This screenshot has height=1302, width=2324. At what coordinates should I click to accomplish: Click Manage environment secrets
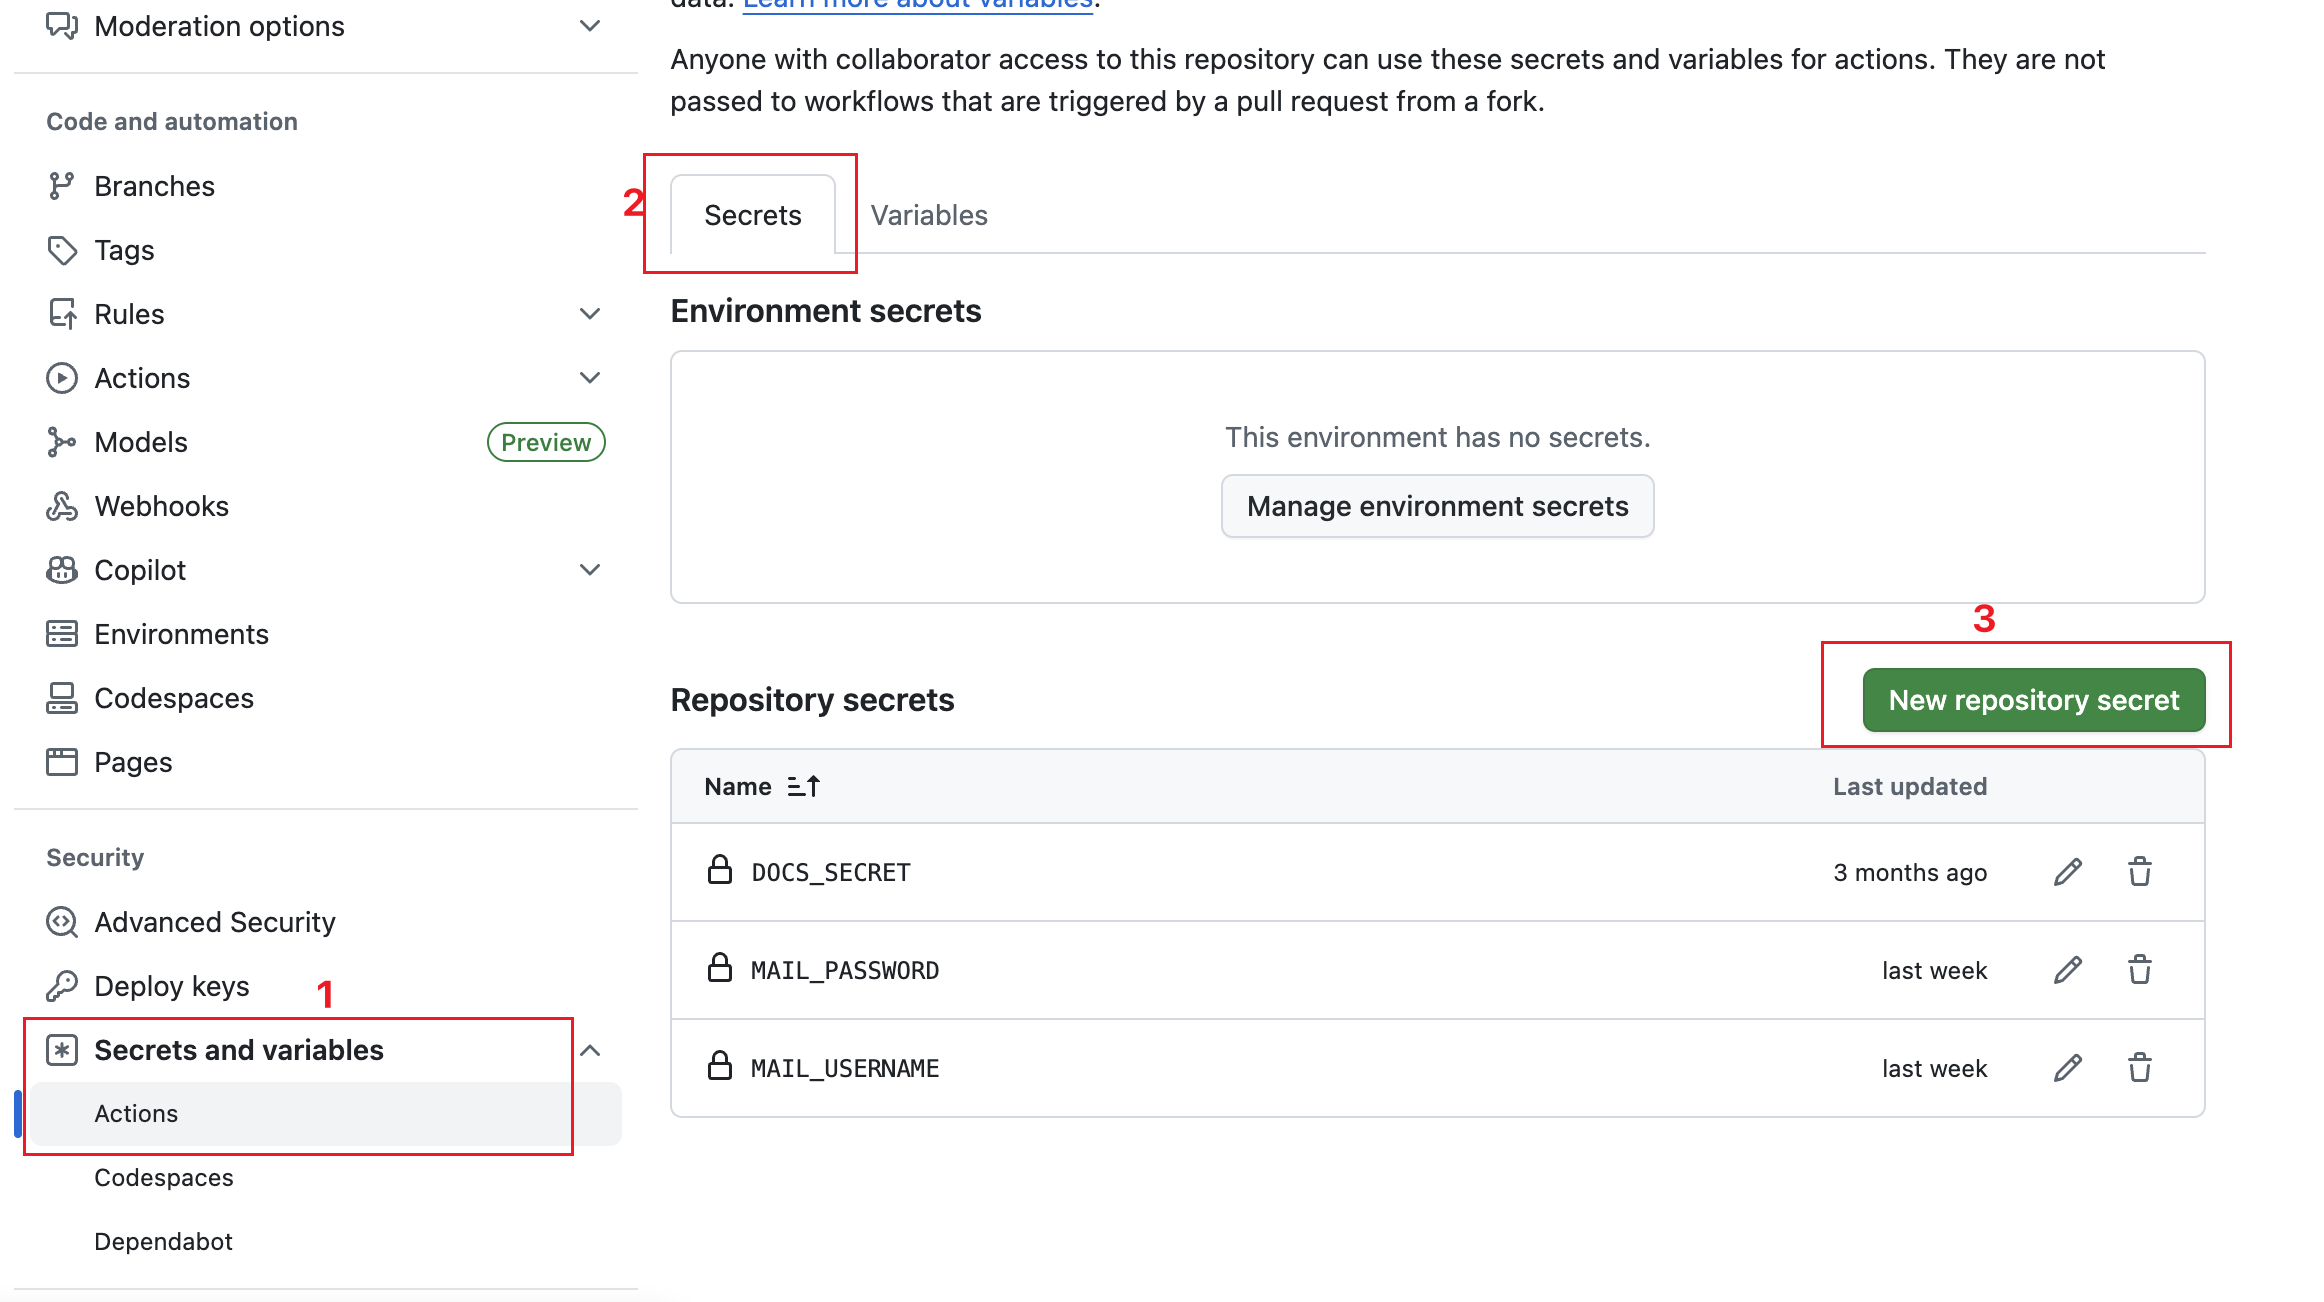pos(1437,506)
